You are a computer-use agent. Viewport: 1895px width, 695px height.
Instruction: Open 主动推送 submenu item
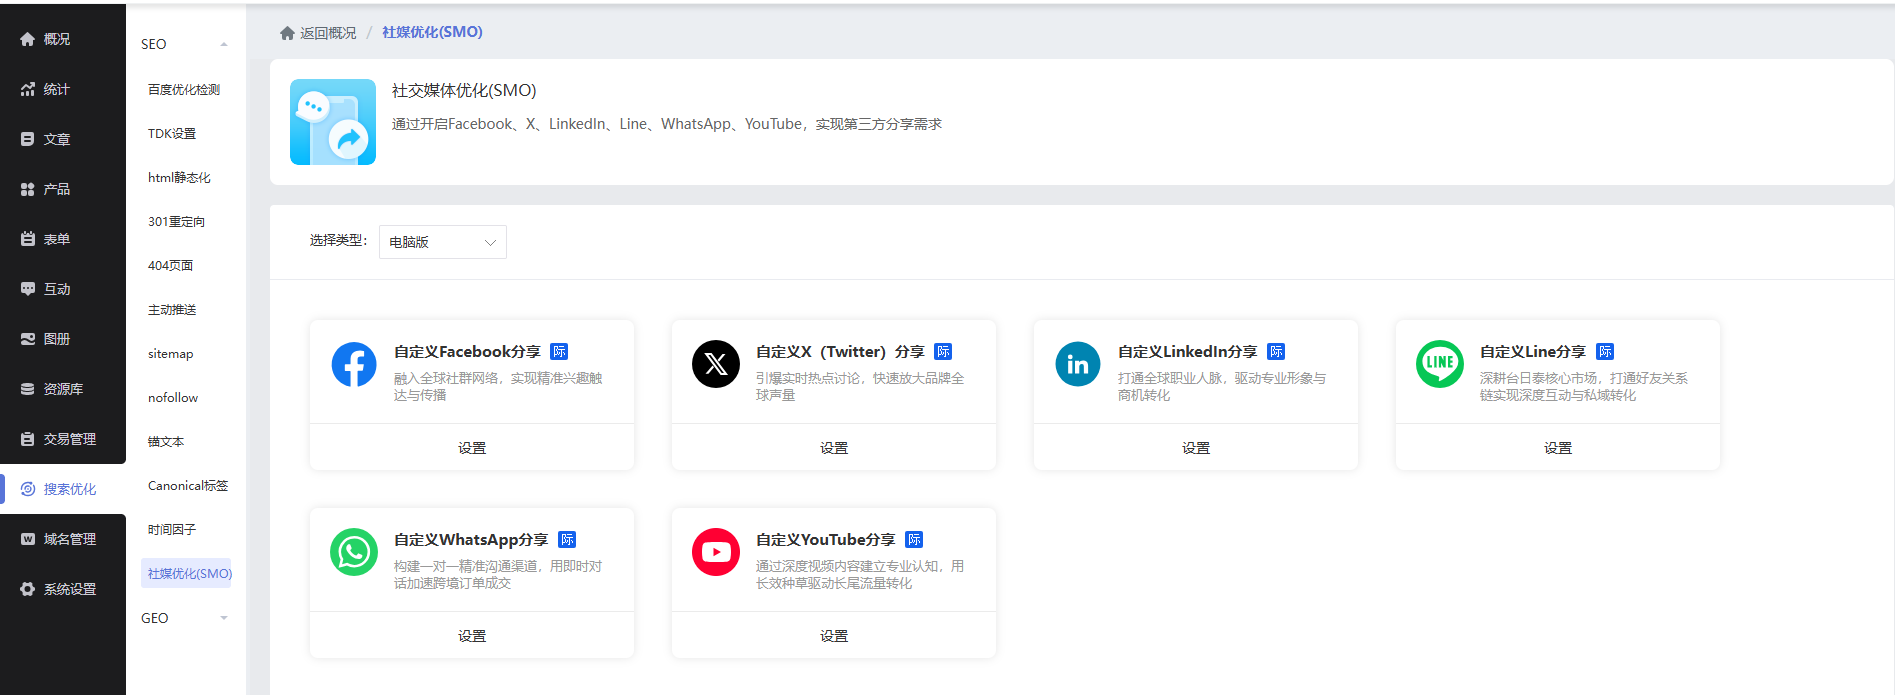pyautogui.click(x=172, y=310)
